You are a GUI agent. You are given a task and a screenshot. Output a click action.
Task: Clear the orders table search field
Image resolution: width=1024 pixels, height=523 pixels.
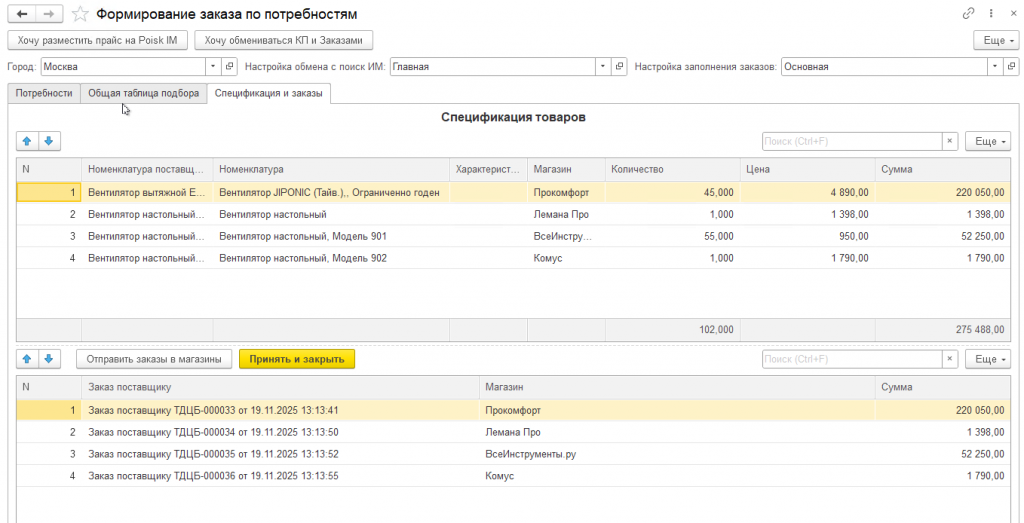coord(950,358)
